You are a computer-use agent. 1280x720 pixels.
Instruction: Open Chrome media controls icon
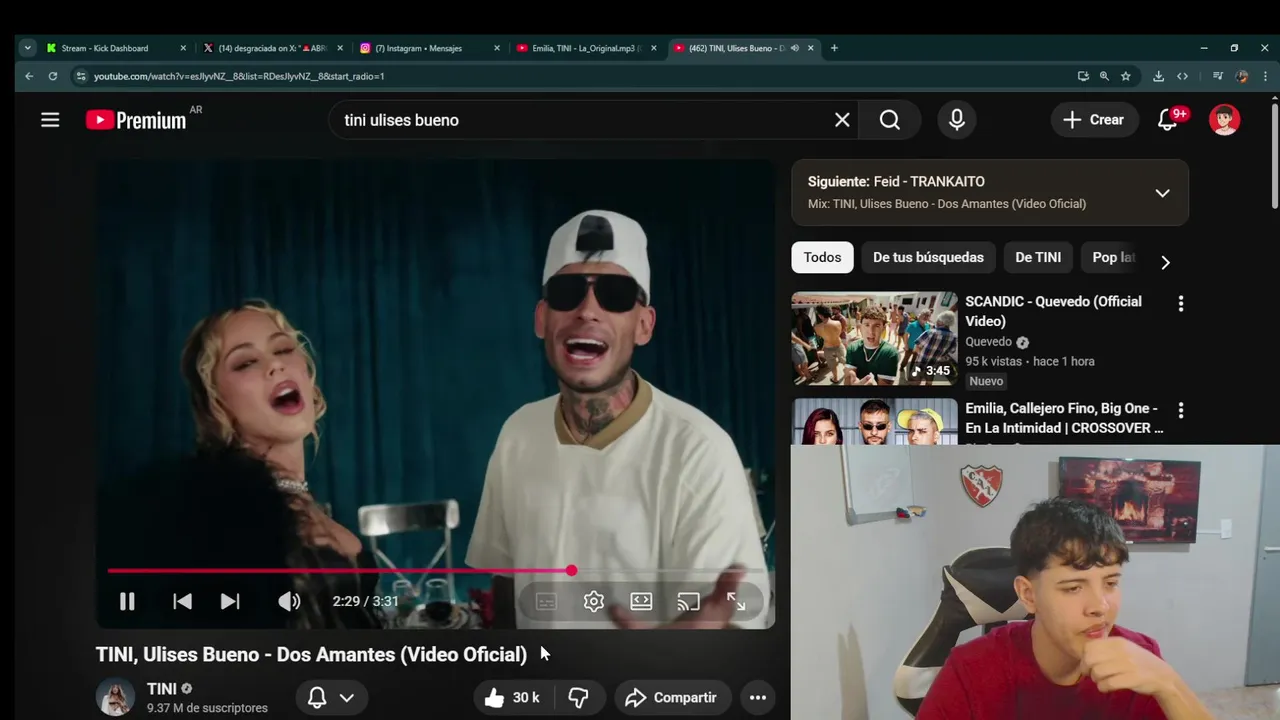[1217, 76]
